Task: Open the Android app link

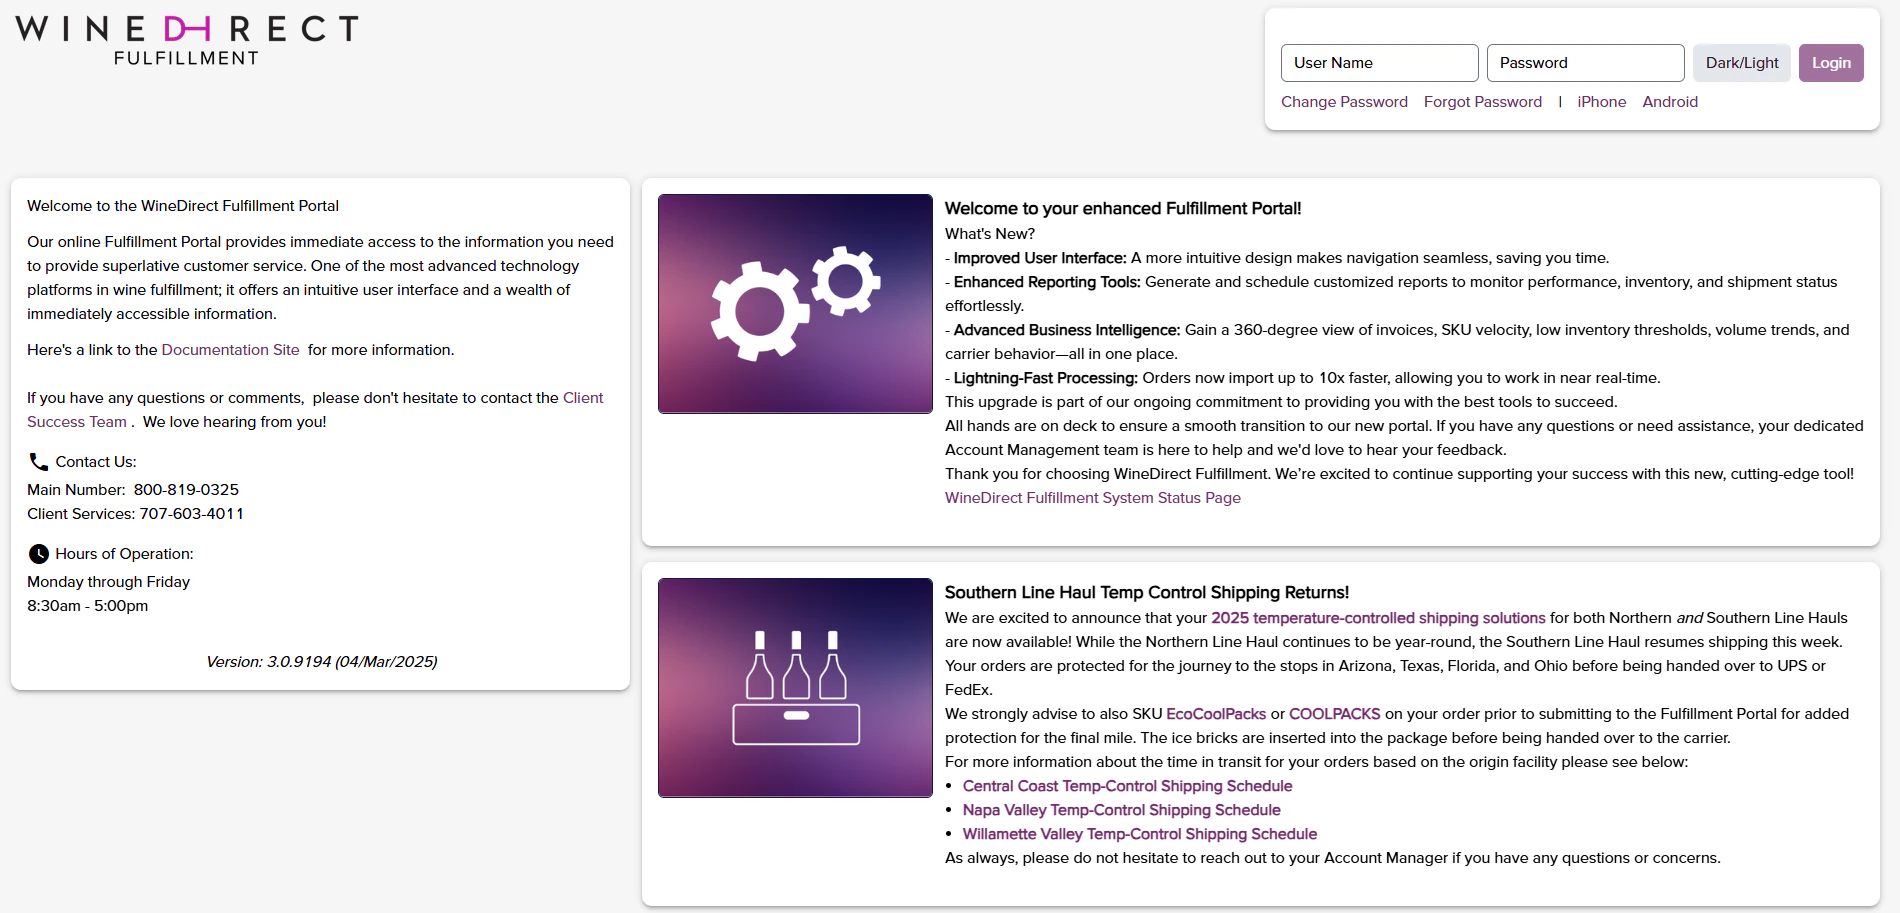Action: pyautogui.click(x=1670, y=102)
